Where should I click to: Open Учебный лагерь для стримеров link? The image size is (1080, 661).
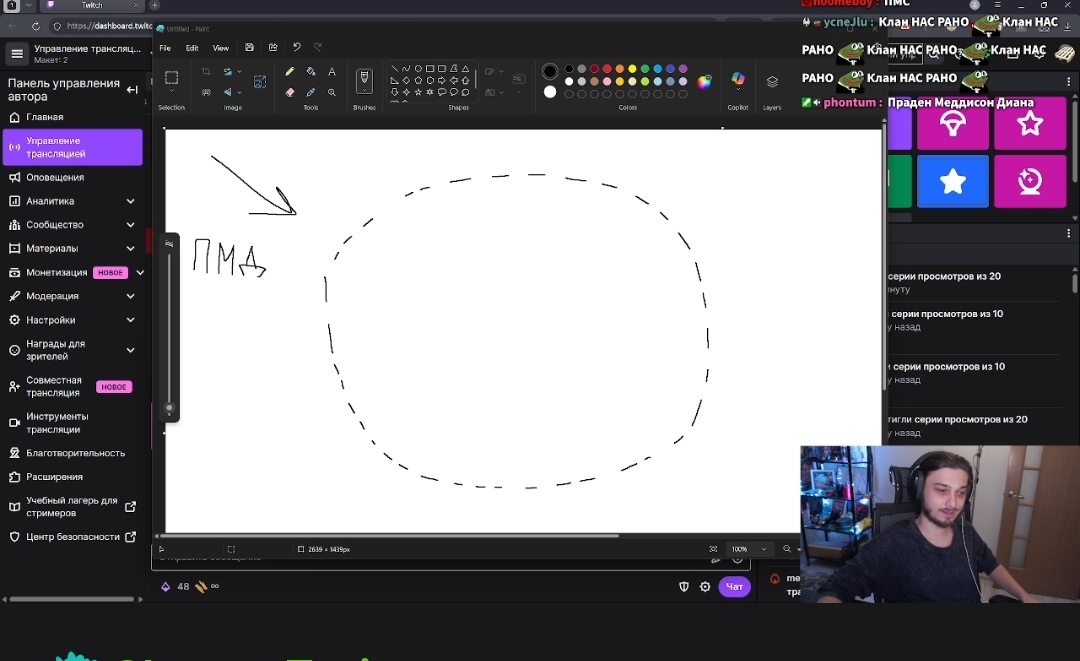[73, 507]
